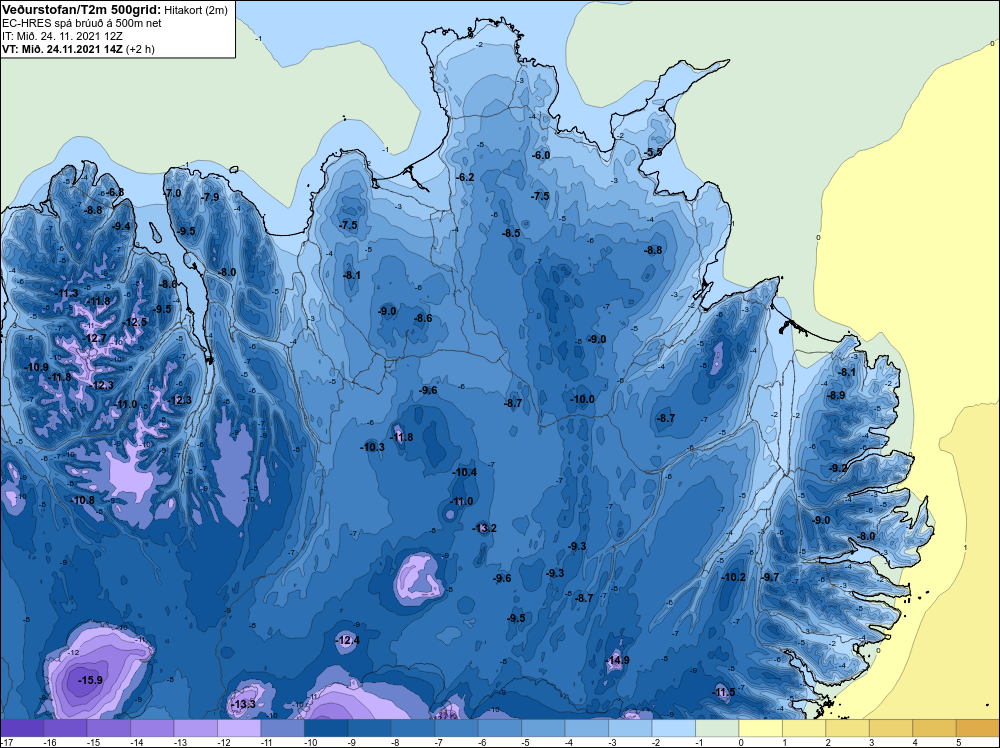Select the -11.5 temperature value

coord(723,693)
